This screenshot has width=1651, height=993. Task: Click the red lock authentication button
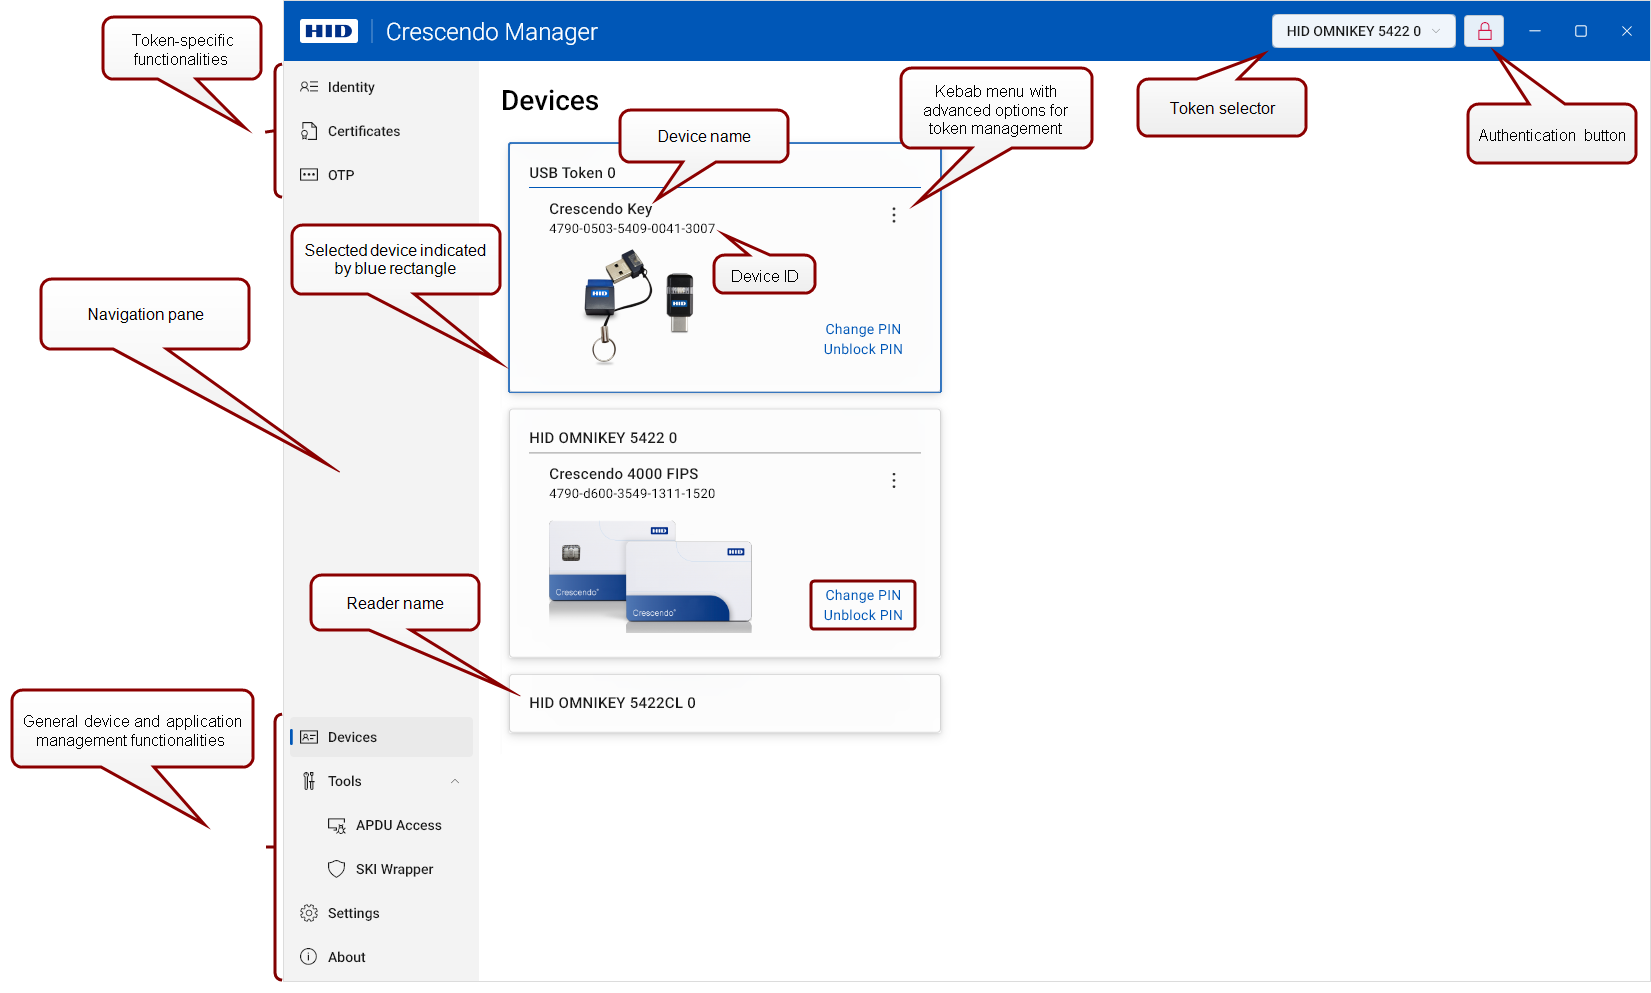1485,31
